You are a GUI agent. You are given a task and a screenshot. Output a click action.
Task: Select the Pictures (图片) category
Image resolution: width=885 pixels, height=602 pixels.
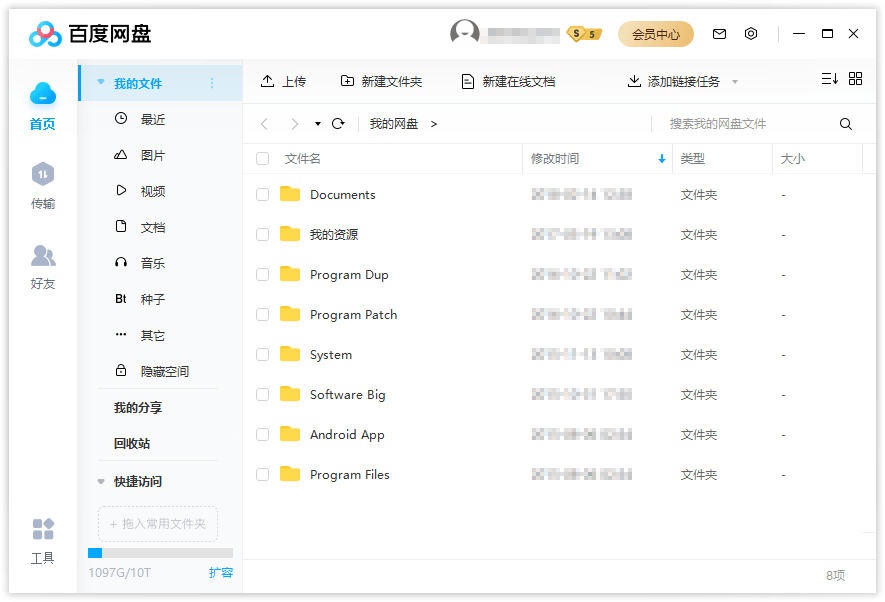pyautogui.click(x=152, y=156)
